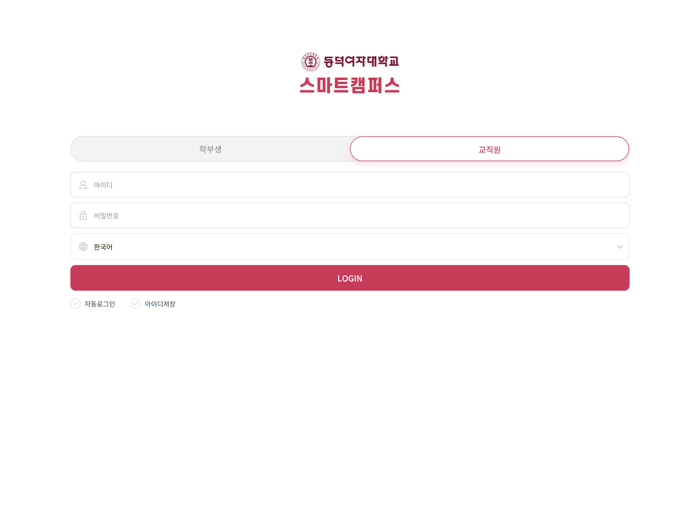Click the 아이디저장 label text
Image resolution: width=700 pixels, height=525 pixels.
tap(160, 304)
